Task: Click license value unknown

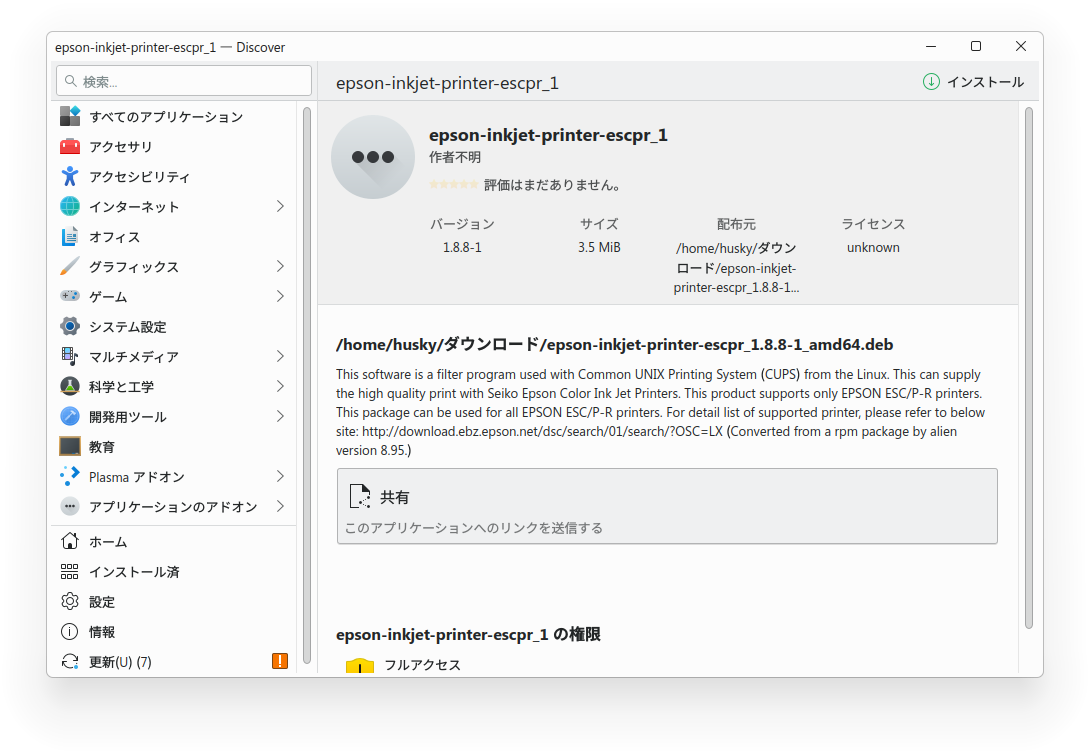Action: (x=873, y=248)
